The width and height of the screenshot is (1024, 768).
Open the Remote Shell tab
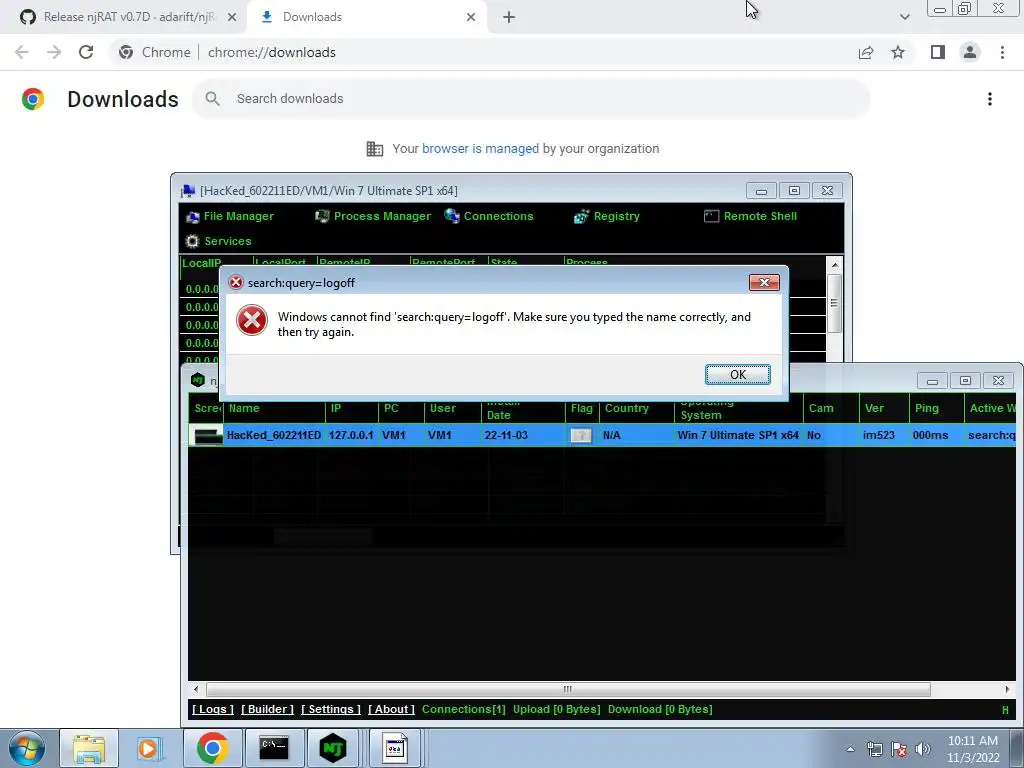coord(750,216)
